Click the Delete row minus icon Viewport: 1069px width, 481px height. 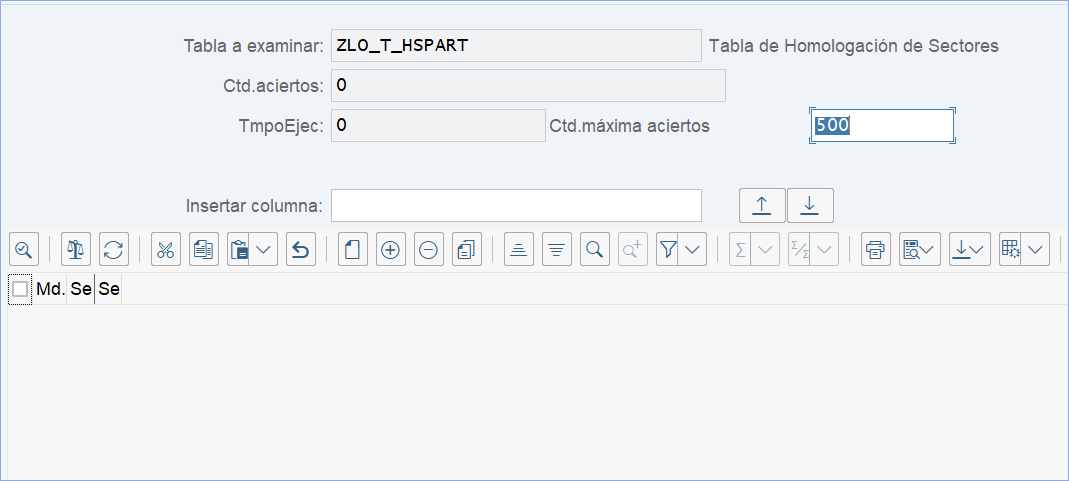429,249
